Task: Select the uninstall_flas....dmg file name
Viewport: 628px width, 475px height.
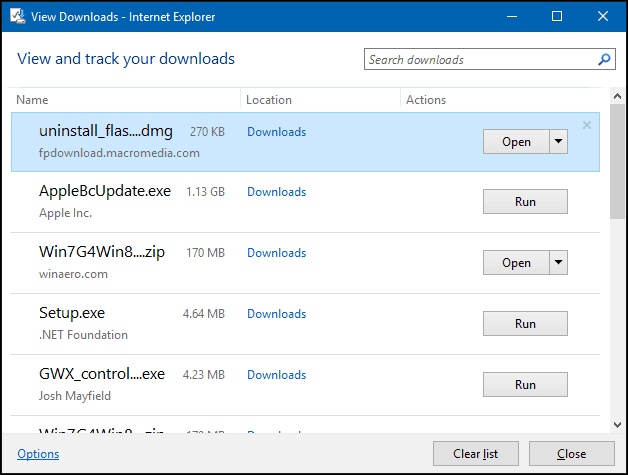Action: (x=106, y=131)
